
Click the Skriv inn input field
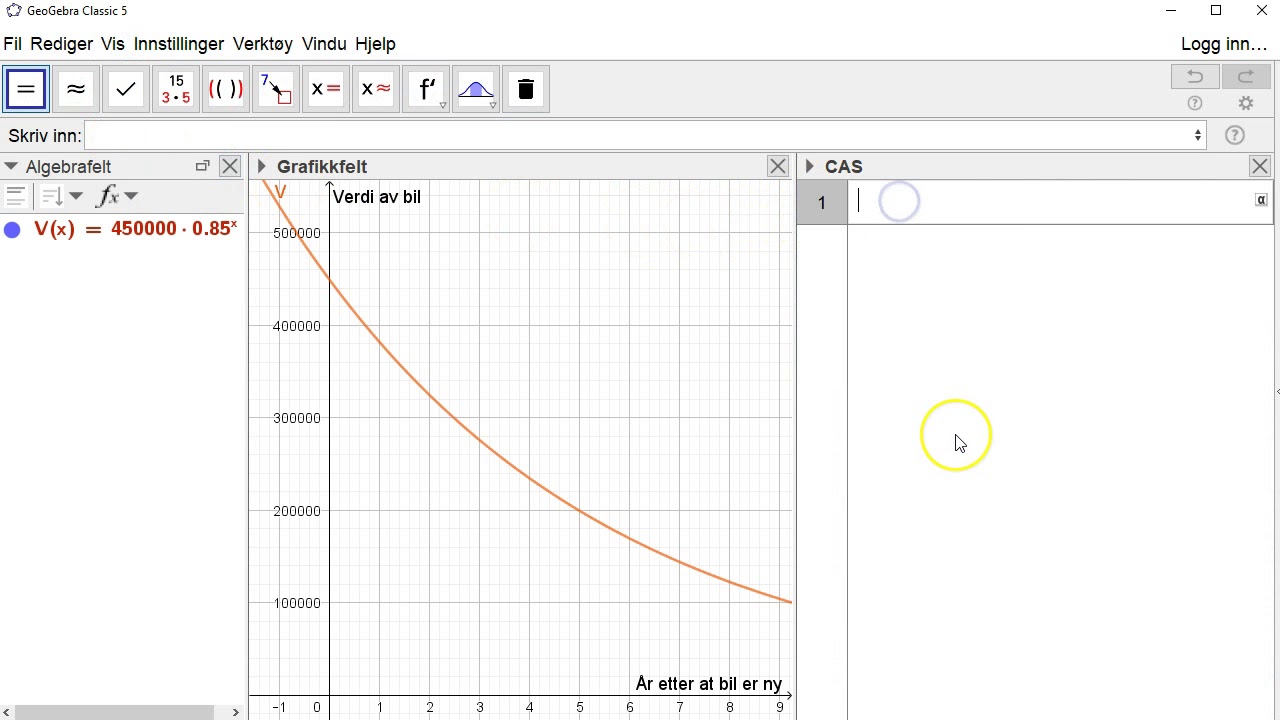(645, 135)
